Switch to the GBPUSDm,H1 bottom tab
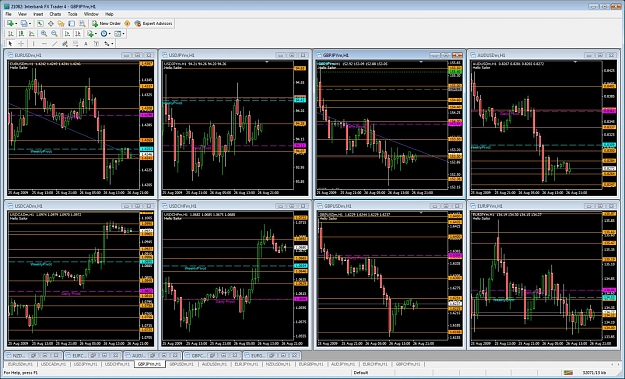Viewport: 625px width, 379px height. [x=182, y=364]
